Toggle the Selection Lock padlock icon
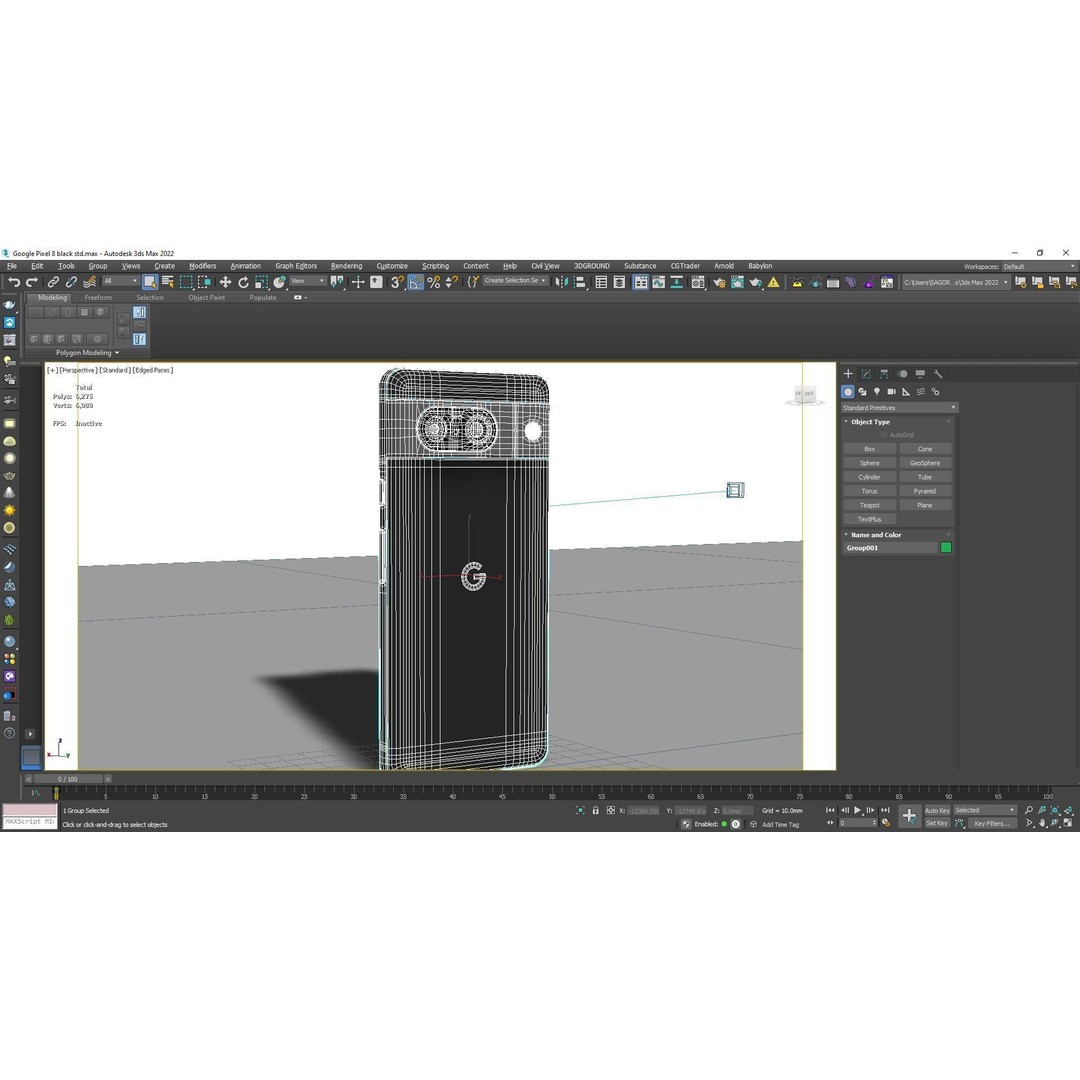 click(596, 810)
